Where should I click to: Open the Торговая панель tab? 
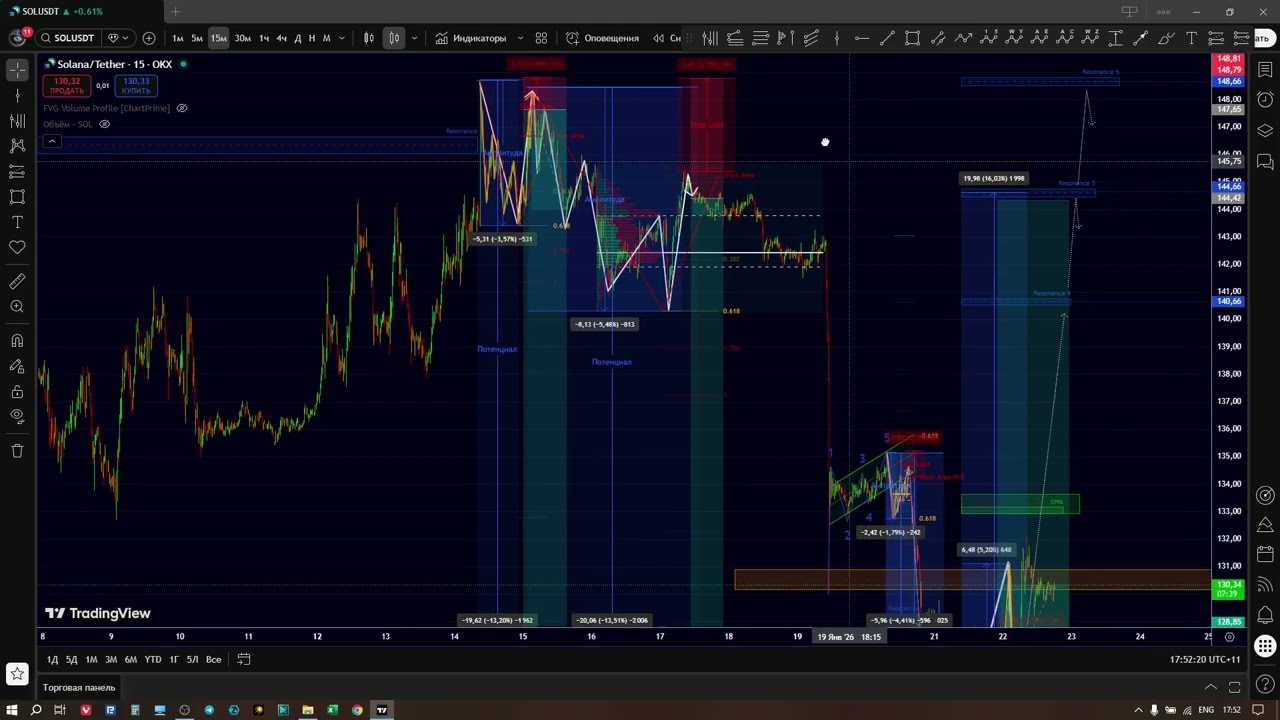click(x=79, y=687)
